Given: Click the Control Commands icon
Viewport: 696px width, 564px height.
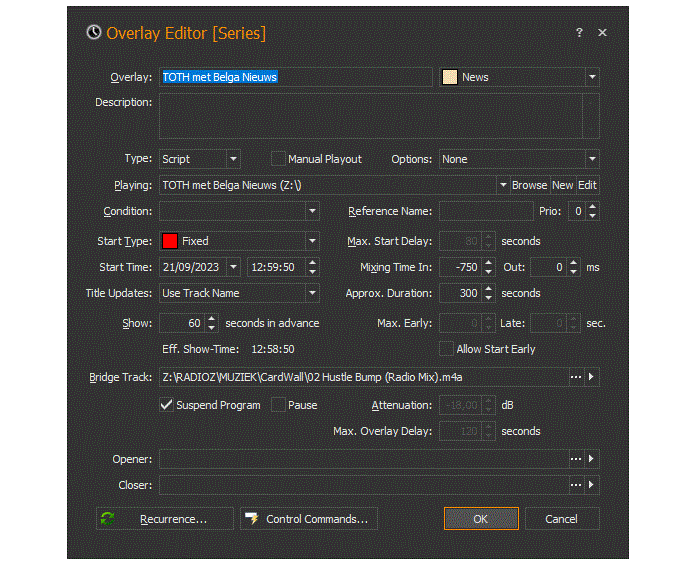Looking at the screenshot, I should (x=251, y=519).
